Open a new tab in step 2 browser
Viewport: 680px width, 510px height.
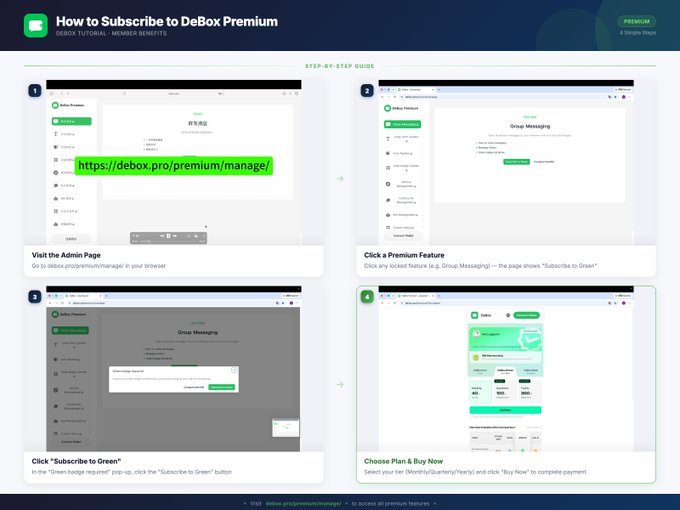(x=439, y=90)
